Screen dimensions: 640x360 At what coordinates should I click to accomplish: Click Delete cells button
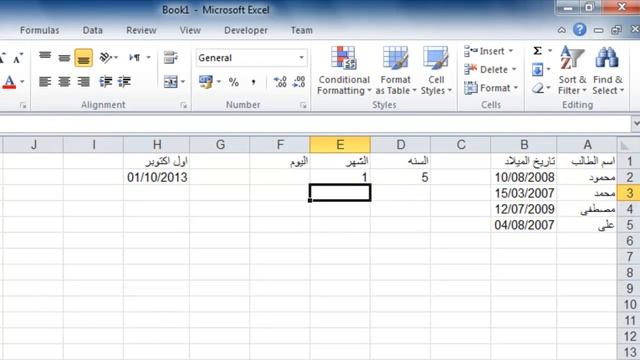[486, 69]
